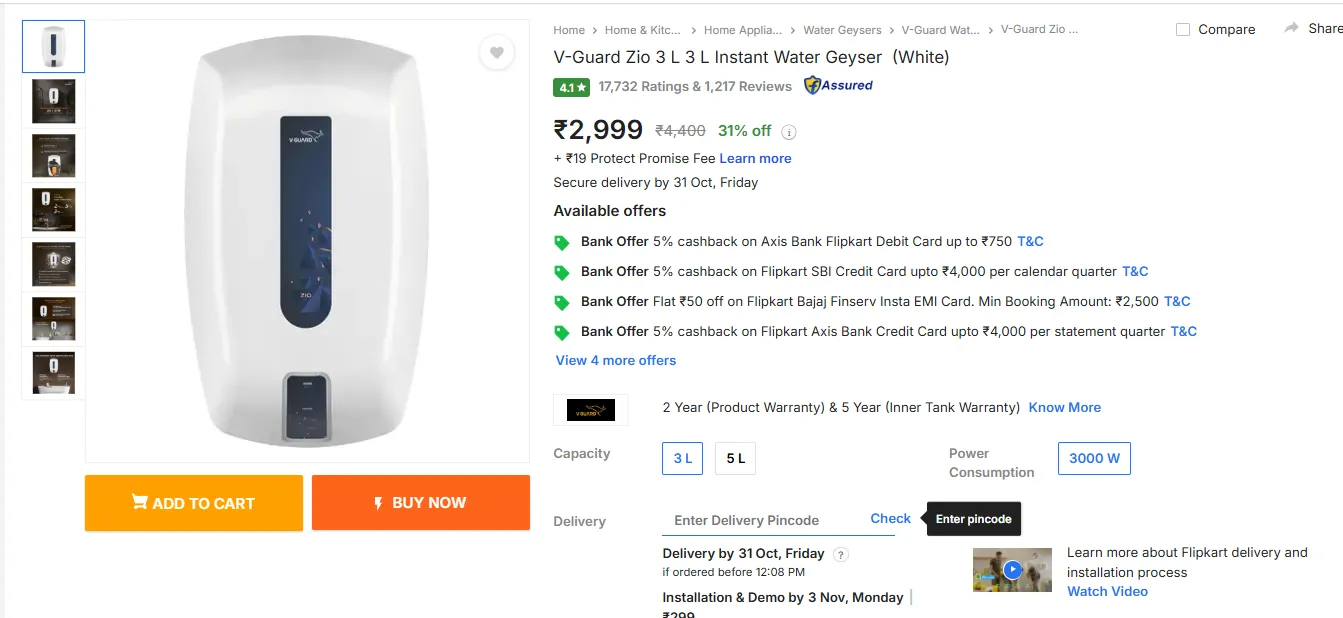This screenshot has height=618, width=1343.
Task: Click the Share arrow icon
Action: (1292, 28)
